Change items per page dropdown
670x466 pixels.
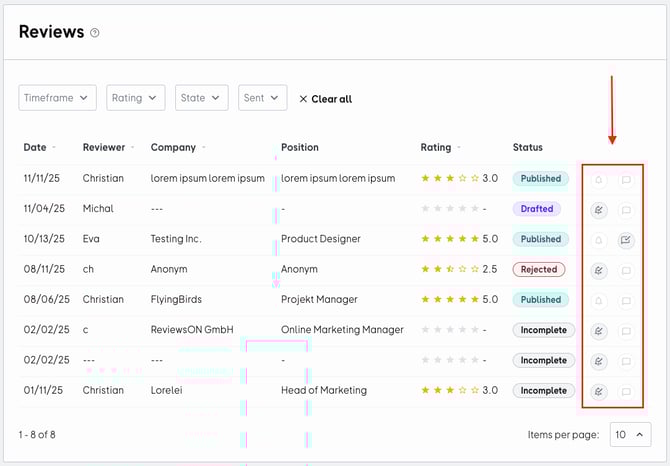tap(629, 435)
